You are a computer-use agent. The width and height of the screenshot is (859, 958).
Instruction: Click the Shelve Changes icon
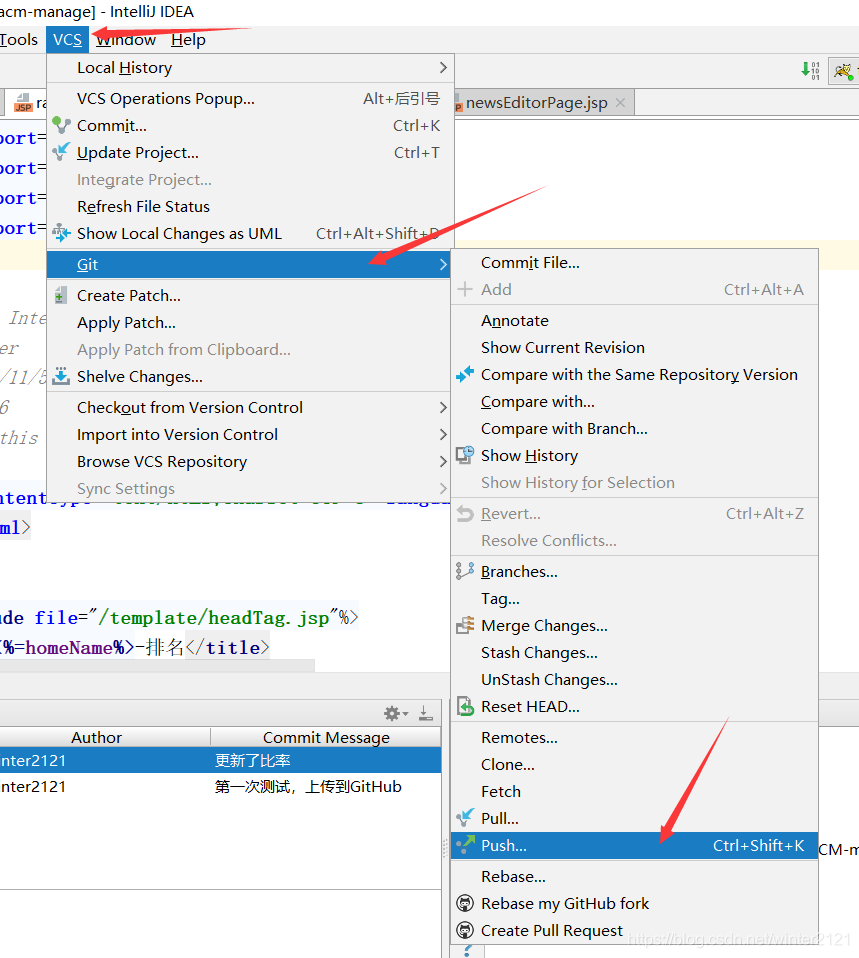[x=60, y=376]
